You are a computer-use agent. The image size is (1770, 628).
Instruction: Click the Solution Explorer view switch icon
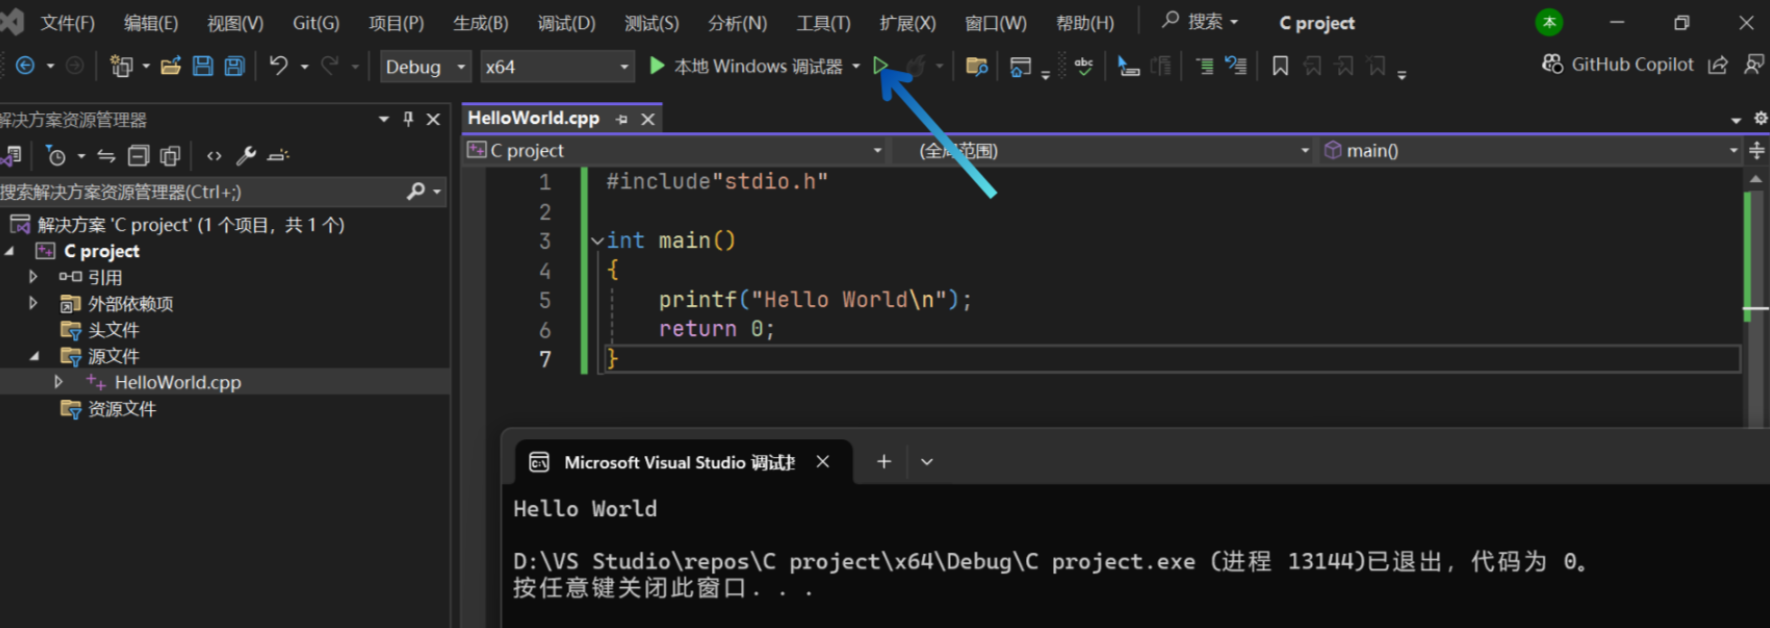point(12,156)
